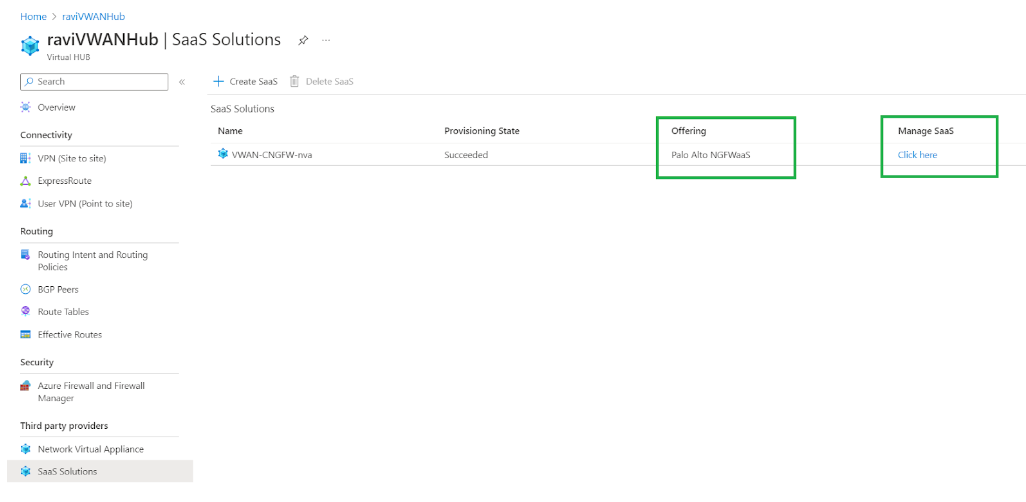Open the 'Click here' Manage SaaS link
The width and height of the screenshot is (1026, 502).
pos(917,155)
